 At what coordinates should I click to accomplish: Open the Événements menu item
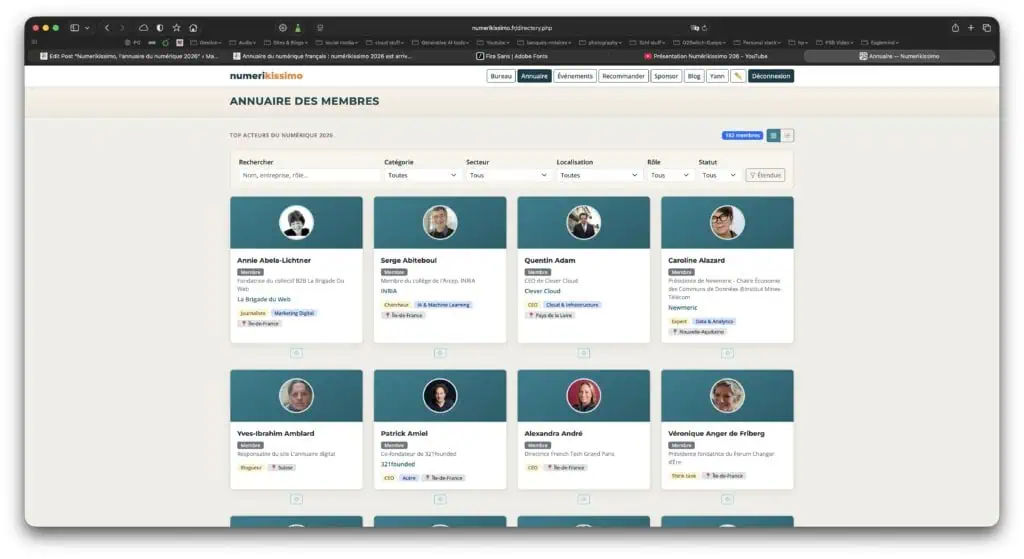click(575, 76)
